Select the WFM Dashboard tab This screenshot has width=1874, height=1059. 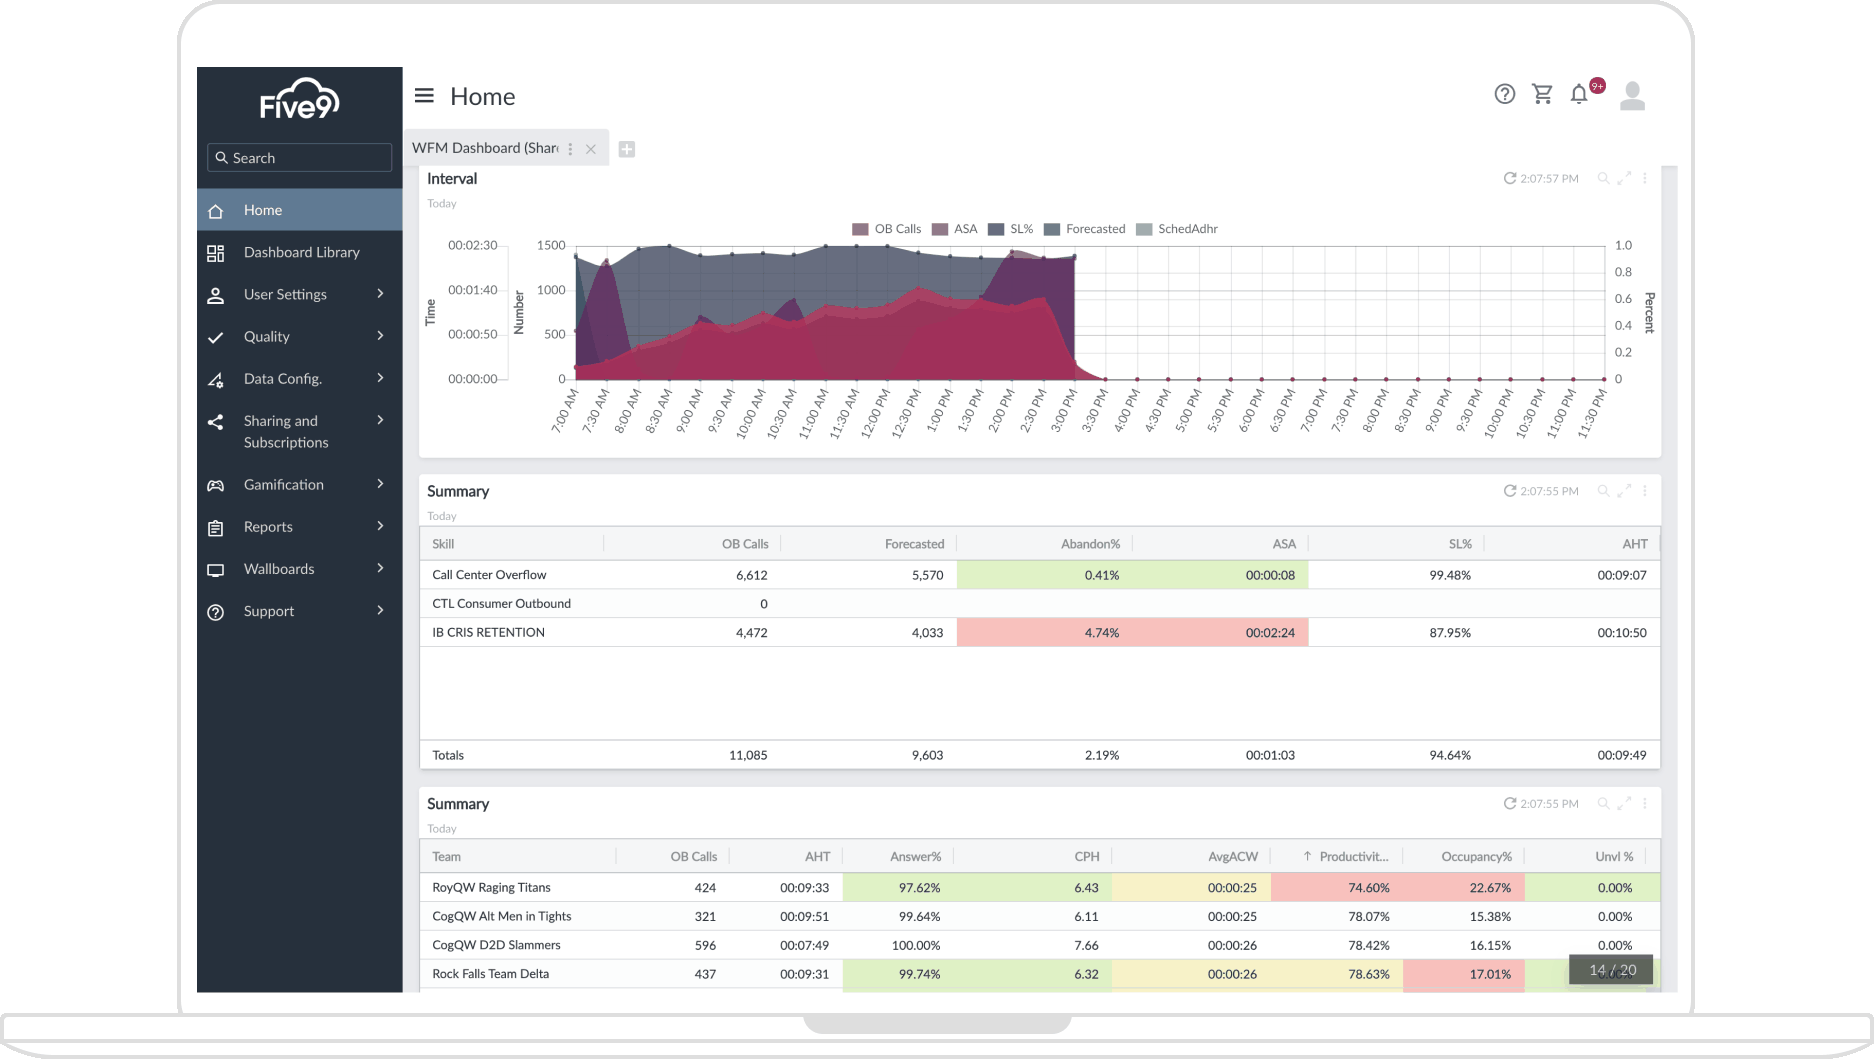click(x=485, y=148)
